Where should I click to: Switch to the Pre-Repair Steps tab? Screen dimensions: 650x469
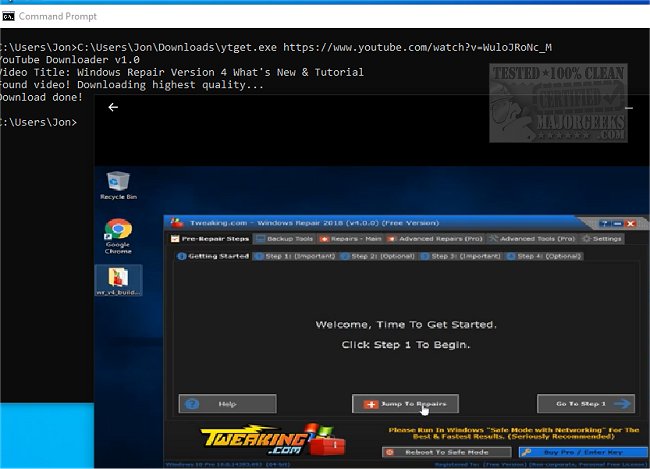(x=210, y=239)
